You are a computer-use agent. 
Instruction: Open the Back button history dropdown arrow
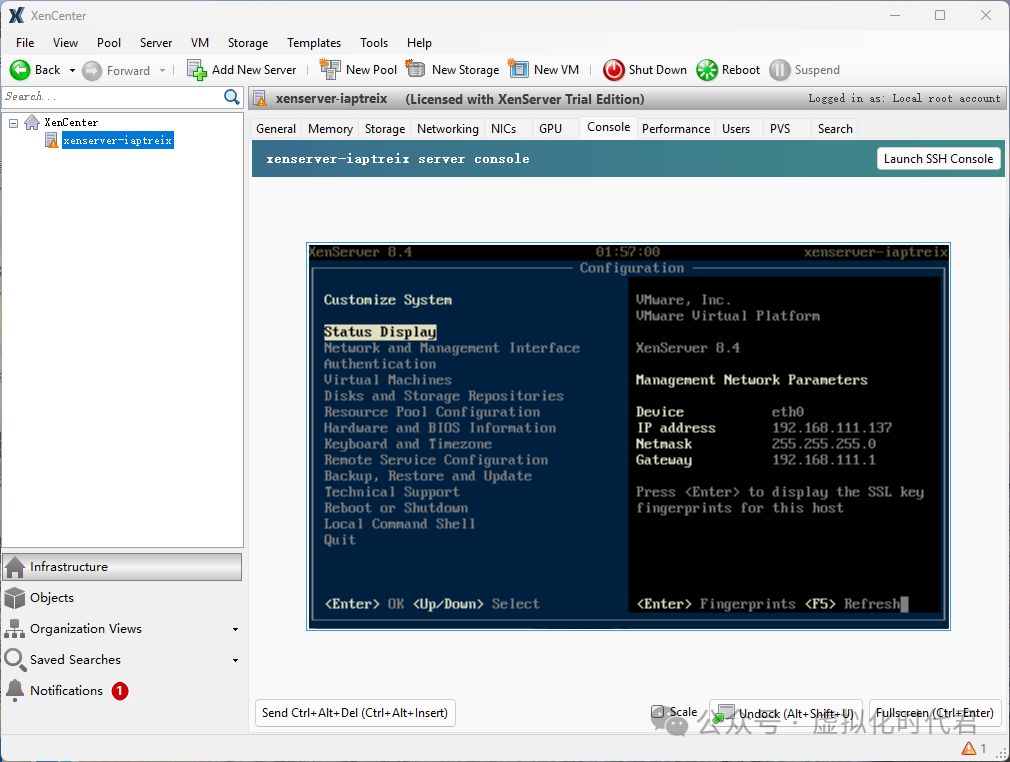[x=72, y=71]
